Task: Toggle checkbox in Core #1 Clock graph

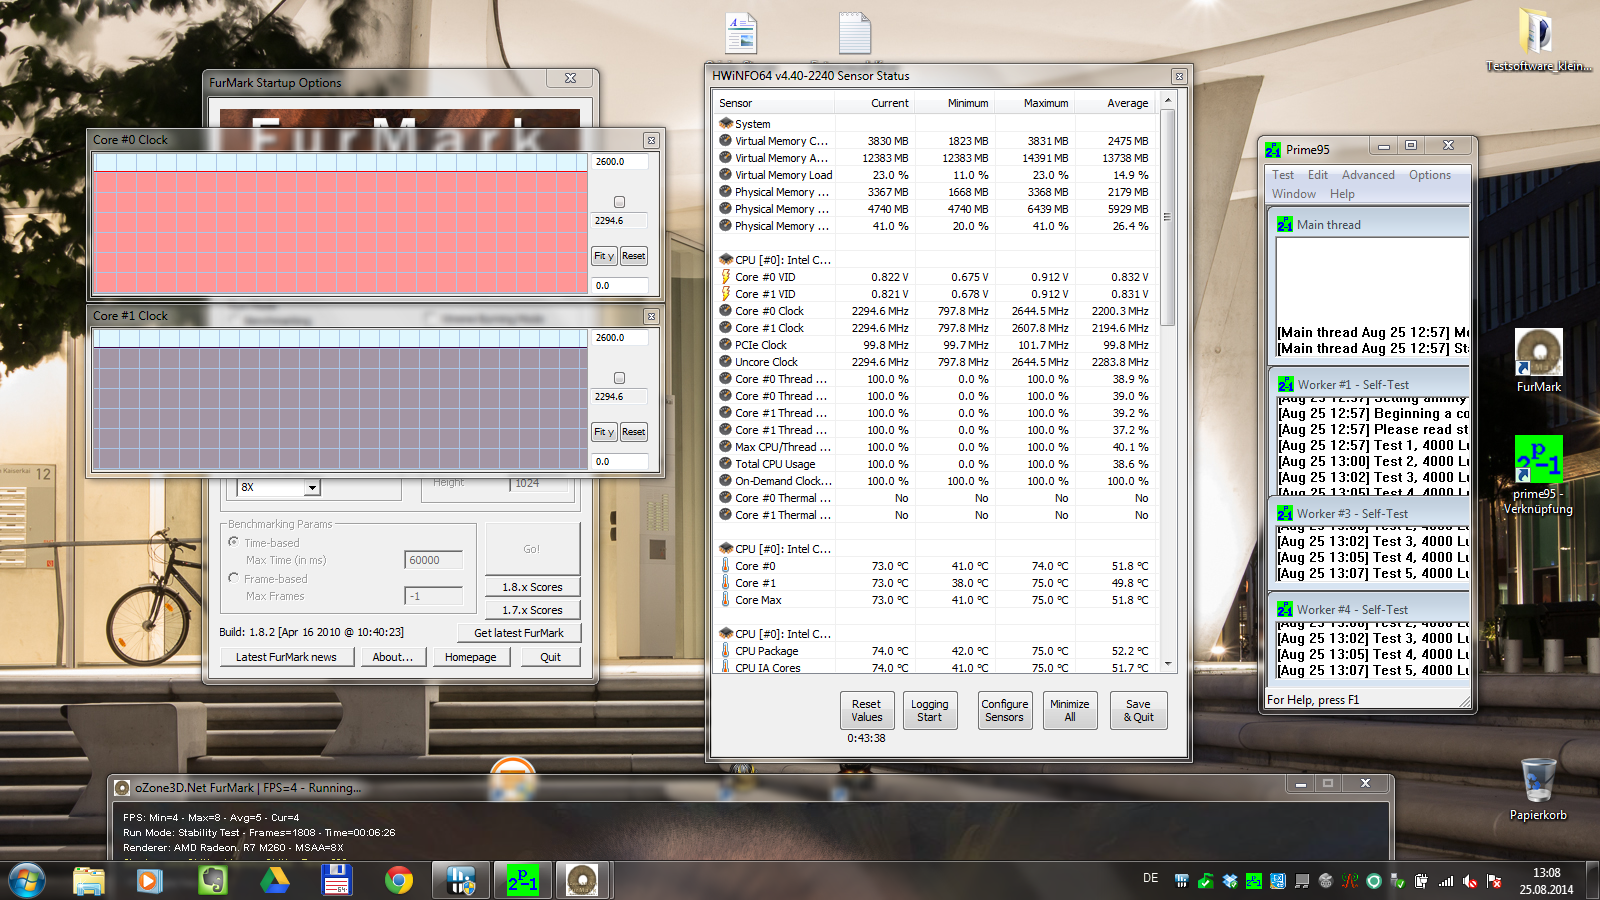Action: tap(619, 378)
